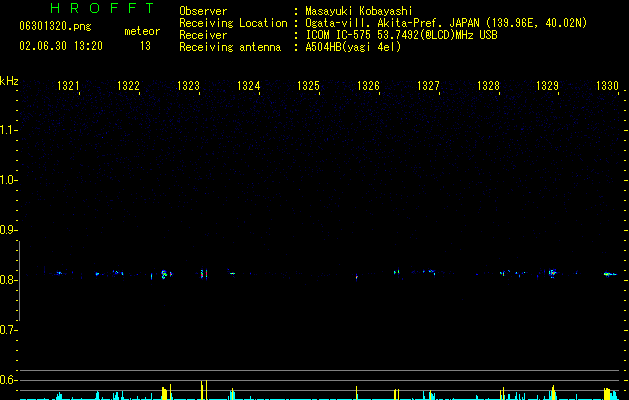Click the 1329 time marker
Viewport: 629px width, 400px height.
click(x=548, y=86)
